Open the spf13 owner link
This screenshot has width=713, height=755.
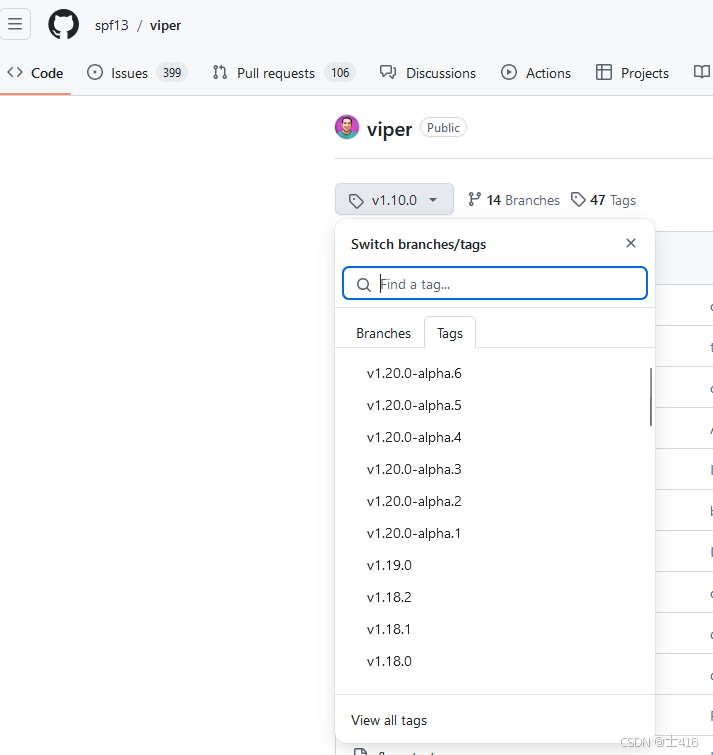[112, 25]
